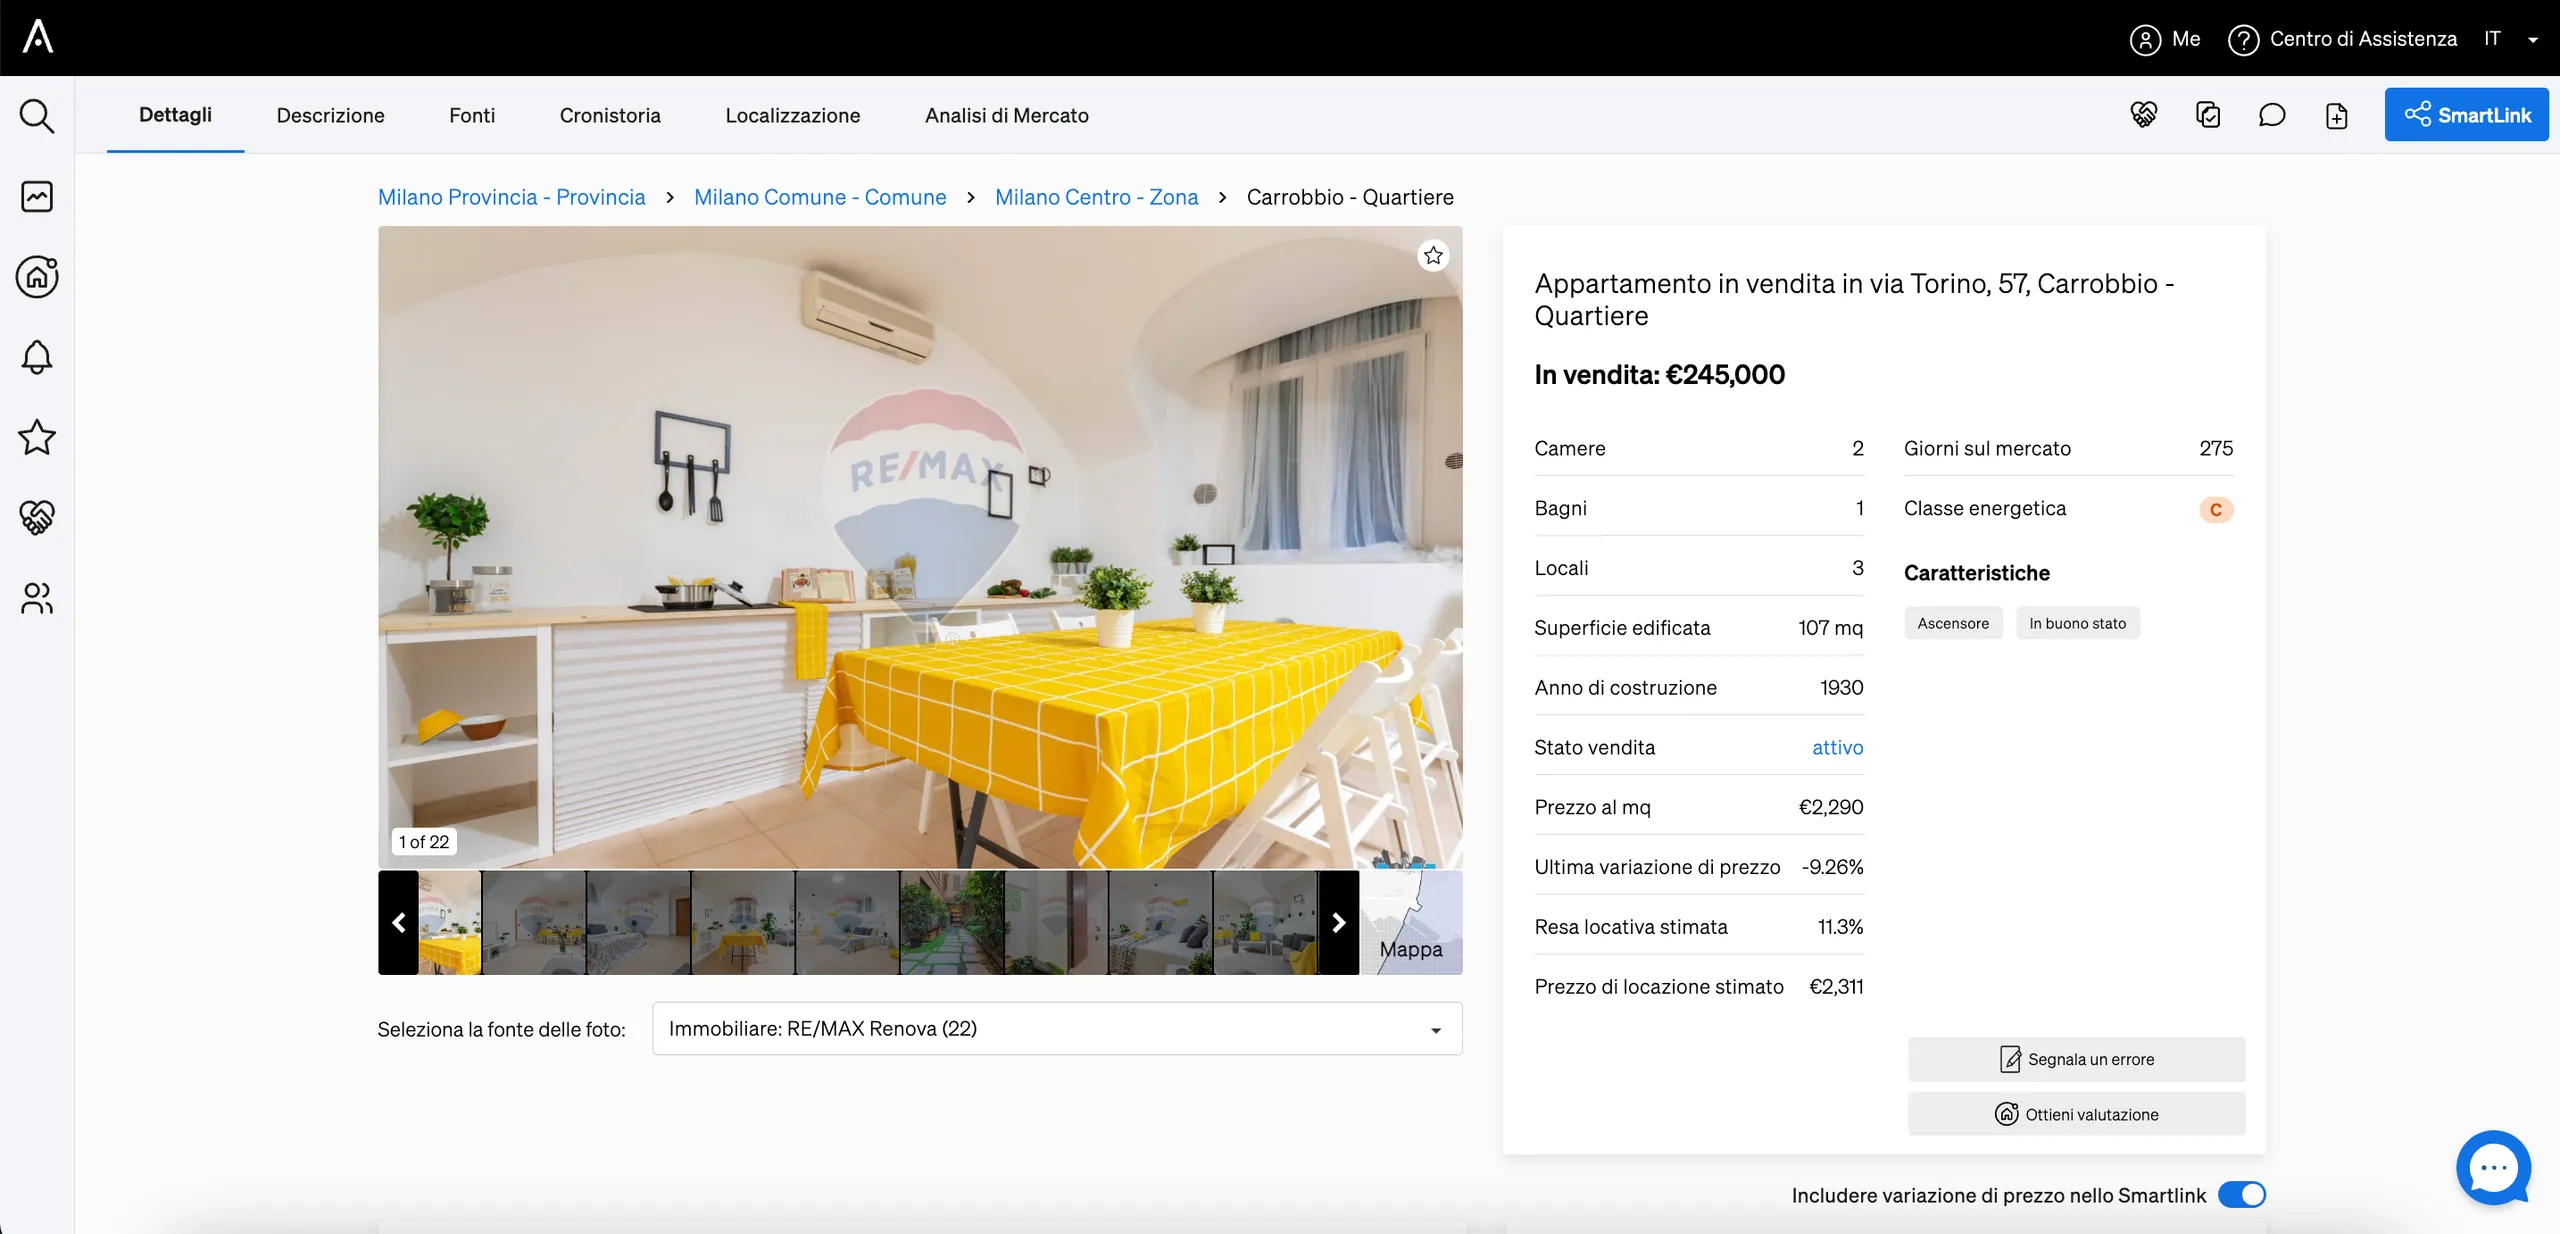This screenshot has width=2560, height=1234.
Task: Click the handshake icon in top toolbar
Action: click(x=2144, y=115)
